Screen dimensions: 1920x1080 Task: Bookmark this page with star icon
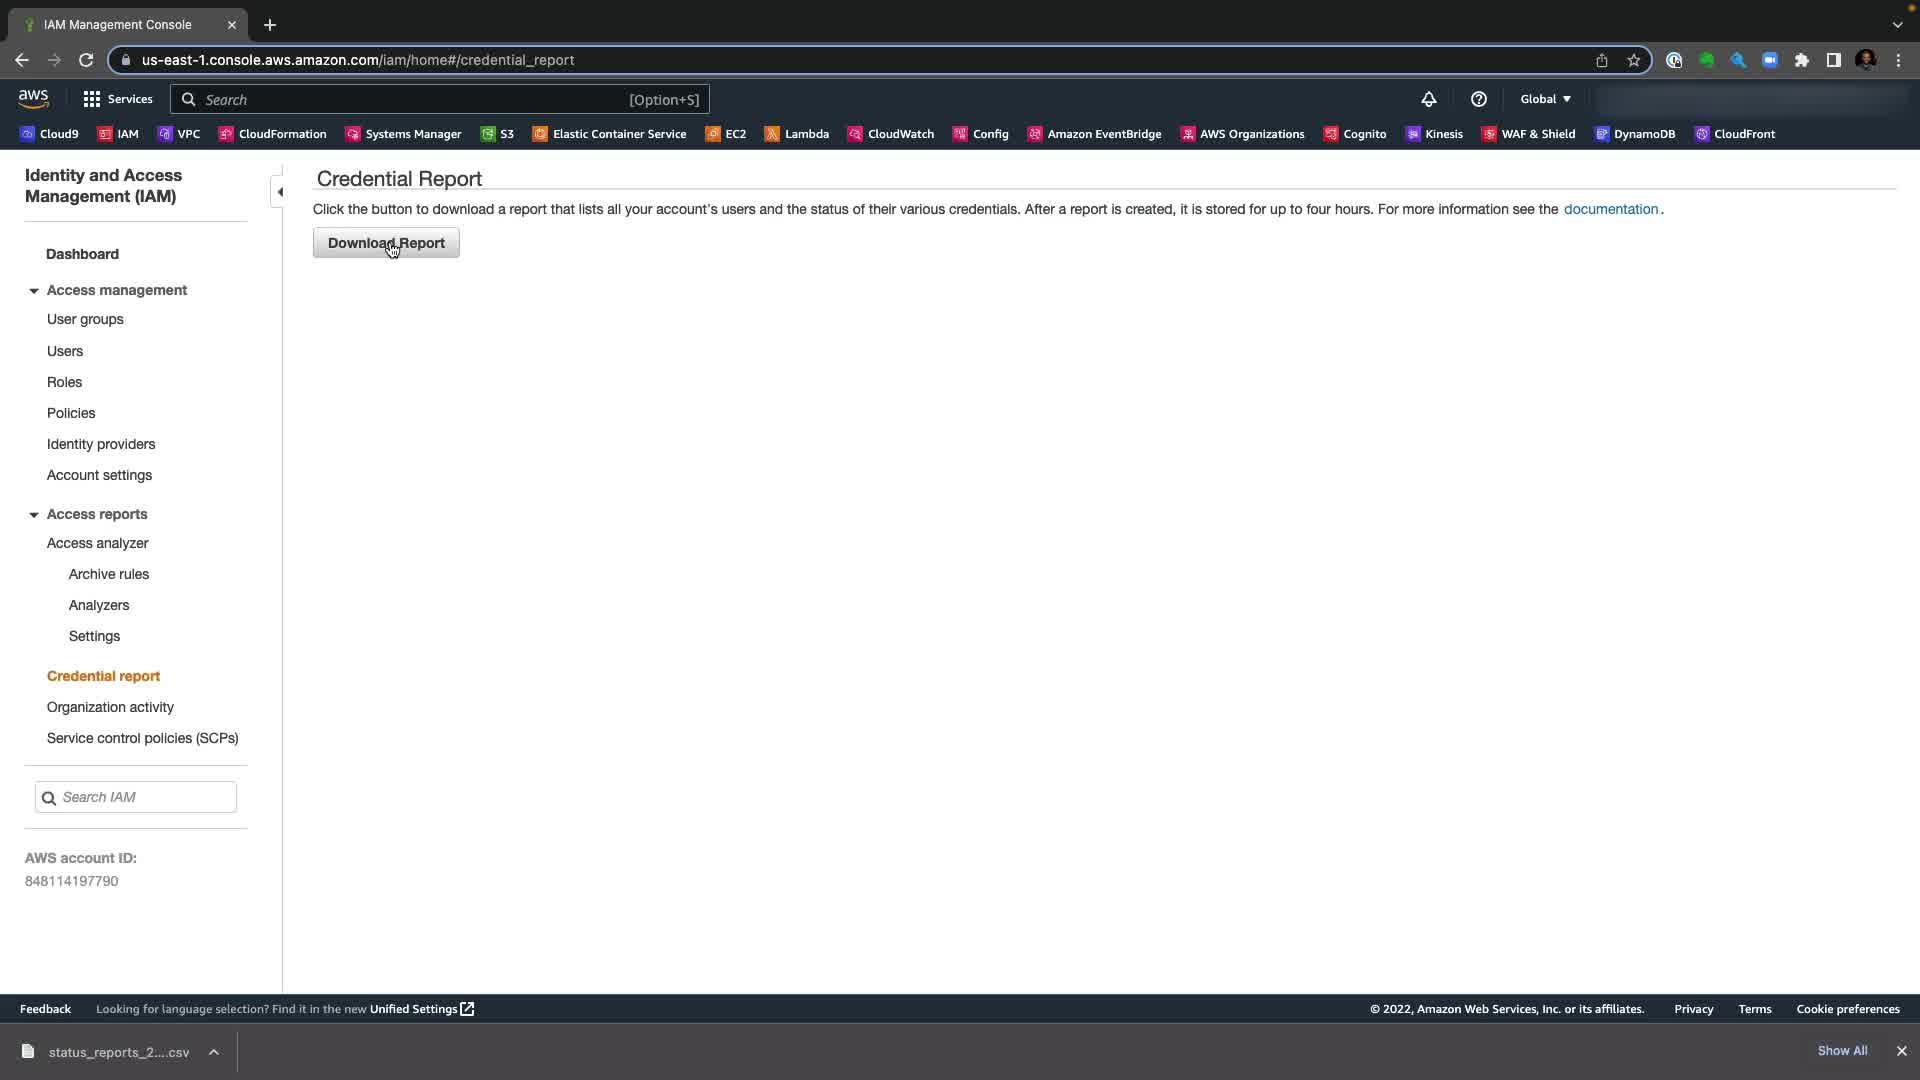click(1633, 60)
